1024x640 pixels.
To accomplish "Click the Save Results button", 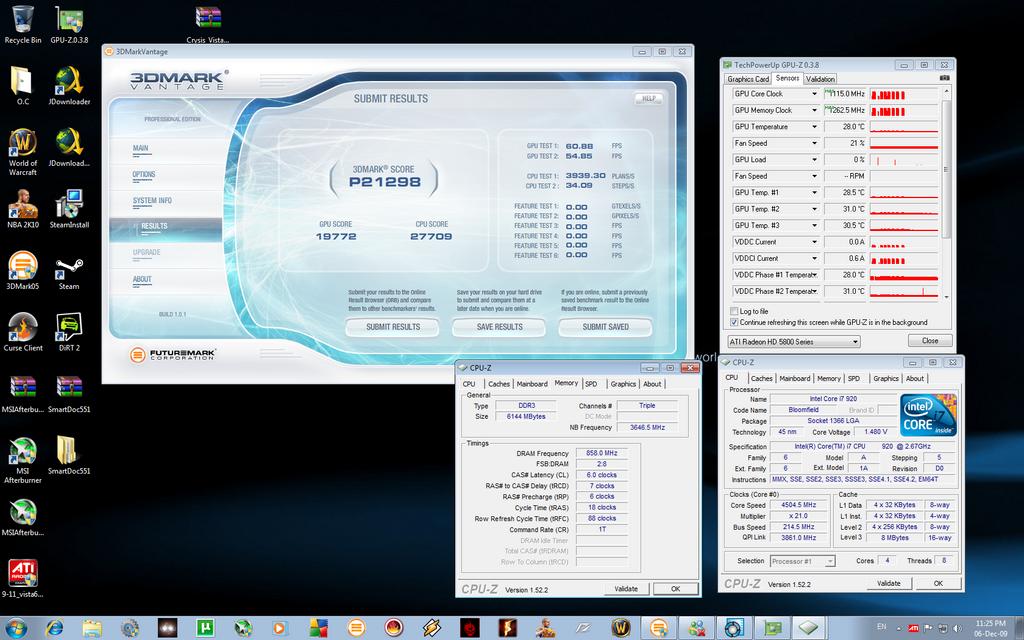I will [499, 327].
